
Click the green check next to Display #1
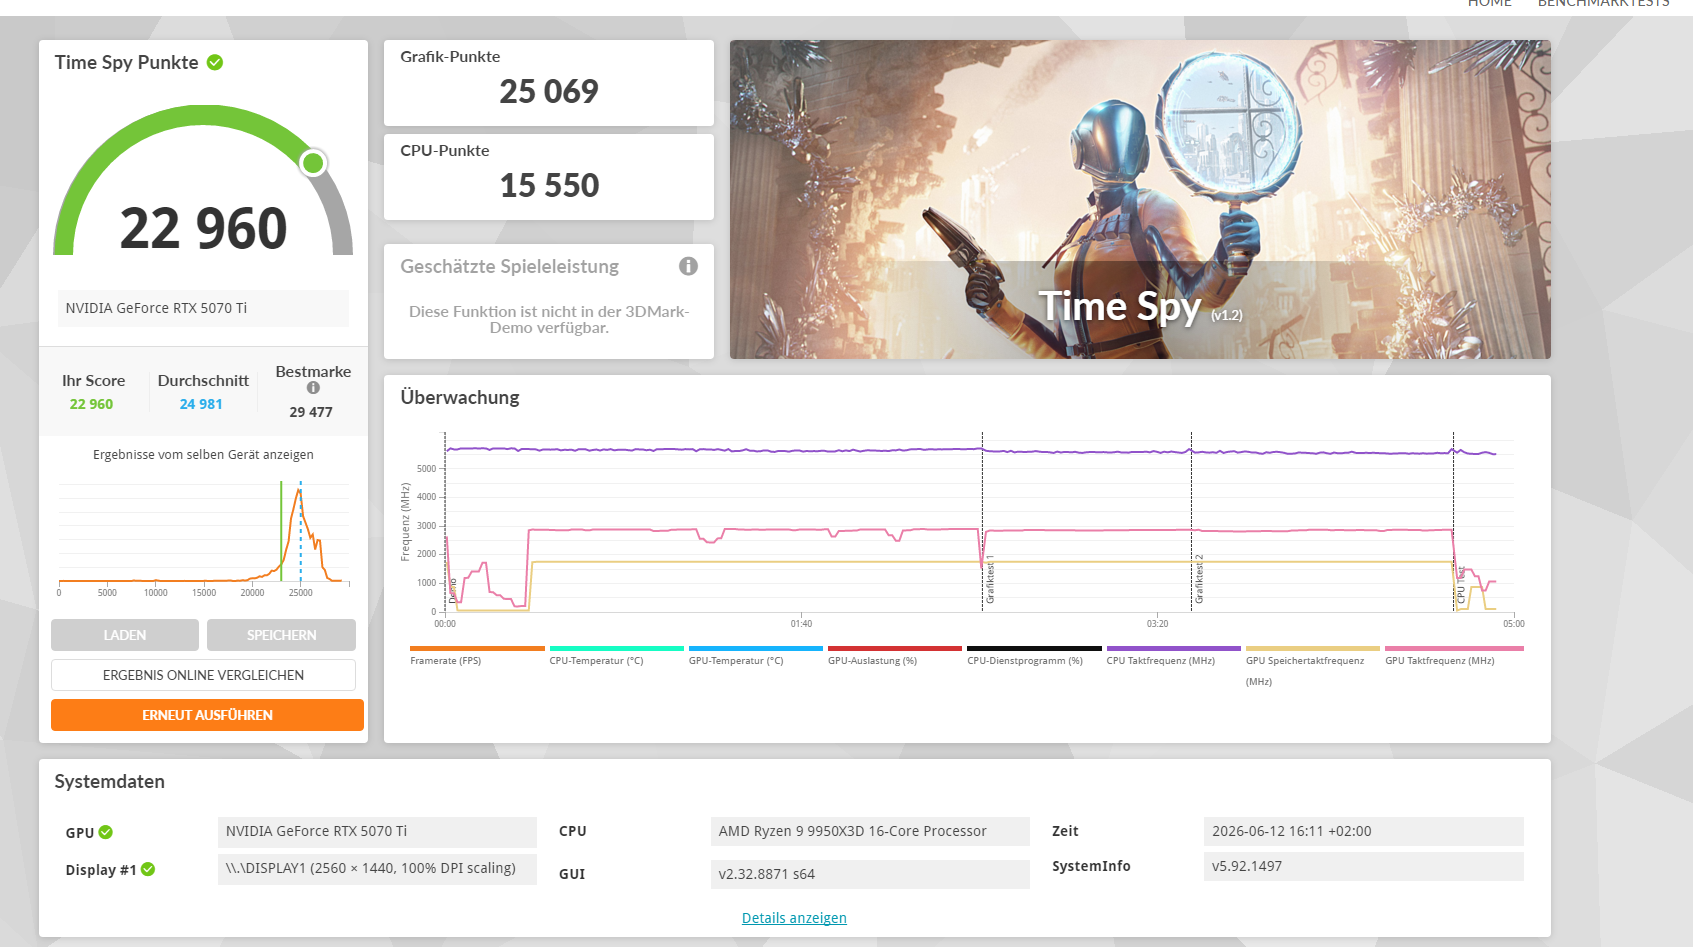pyautogui.click(x=148, y=869)
